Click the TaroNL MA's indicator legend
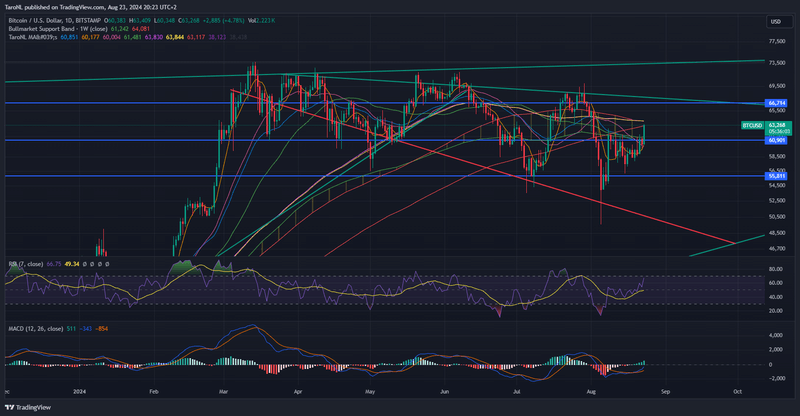This screenshot has width=800, height=416. click(33, 37)
